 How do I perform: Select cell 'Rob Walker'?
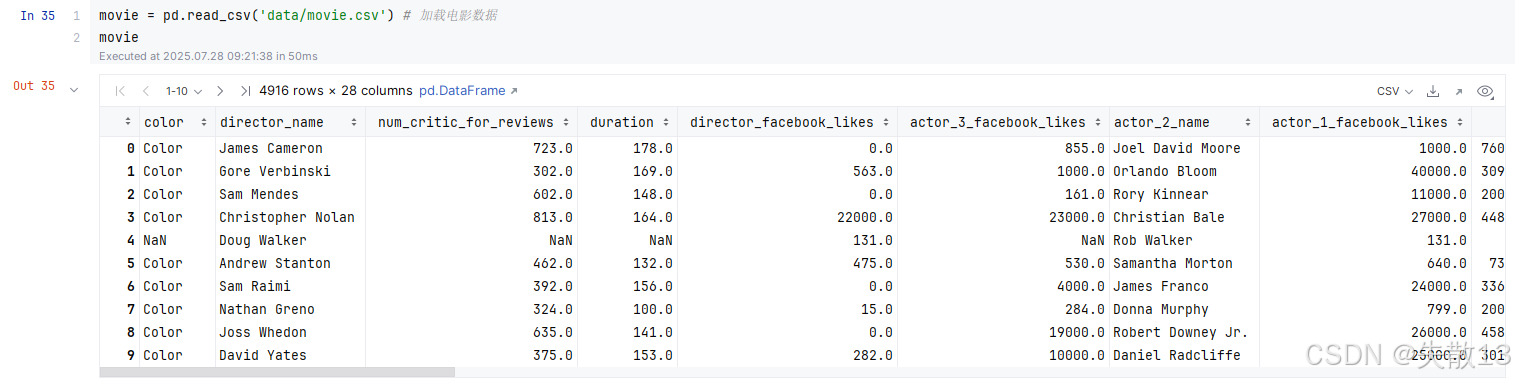(x=1153, y=240)
